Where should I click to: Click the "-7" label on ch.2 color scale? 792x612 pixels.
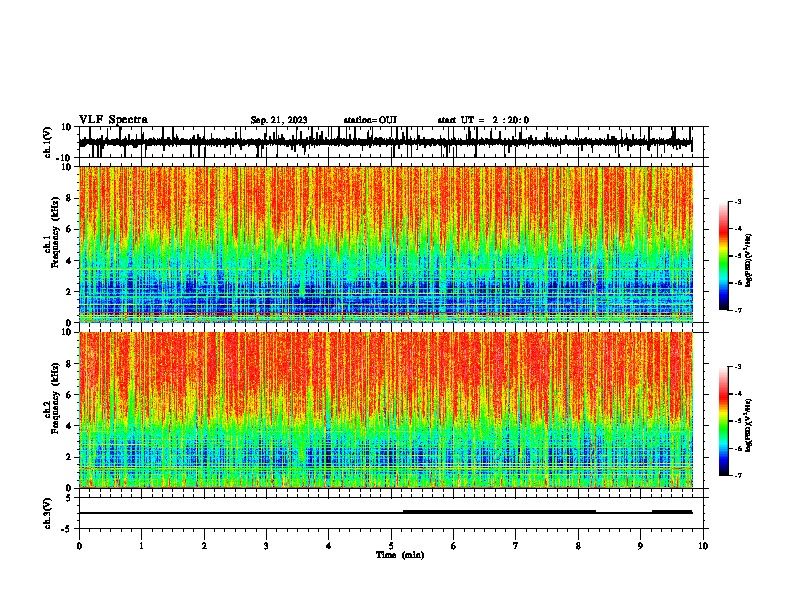[738, 475]
